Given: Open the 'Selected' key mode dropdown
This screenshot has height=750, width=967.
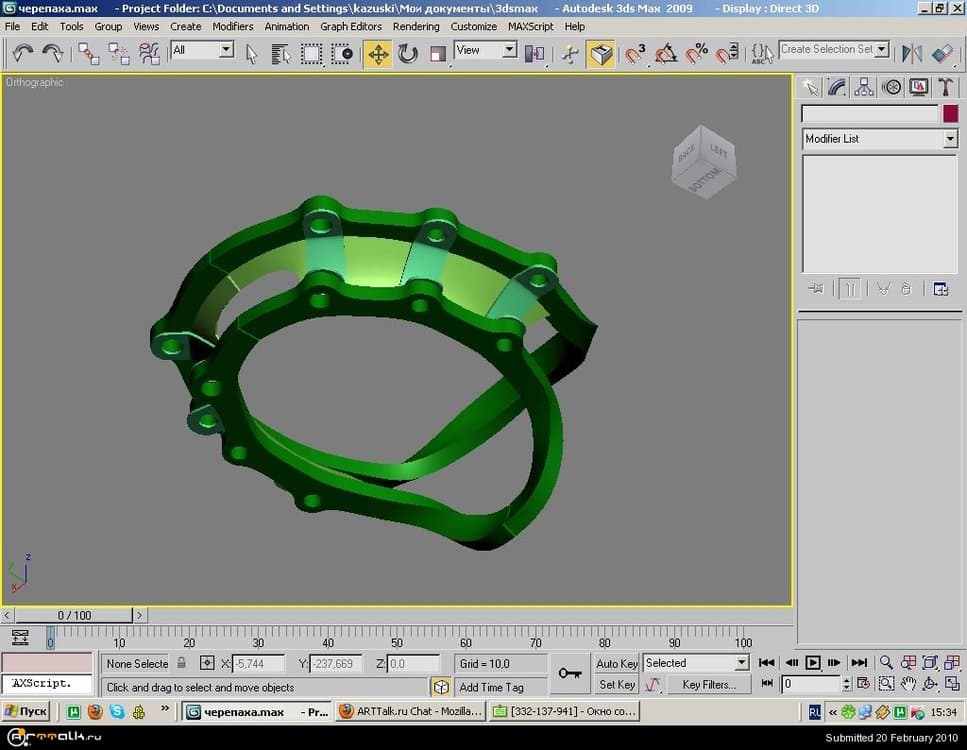Looking at the screenshot, I should [742, 663].
